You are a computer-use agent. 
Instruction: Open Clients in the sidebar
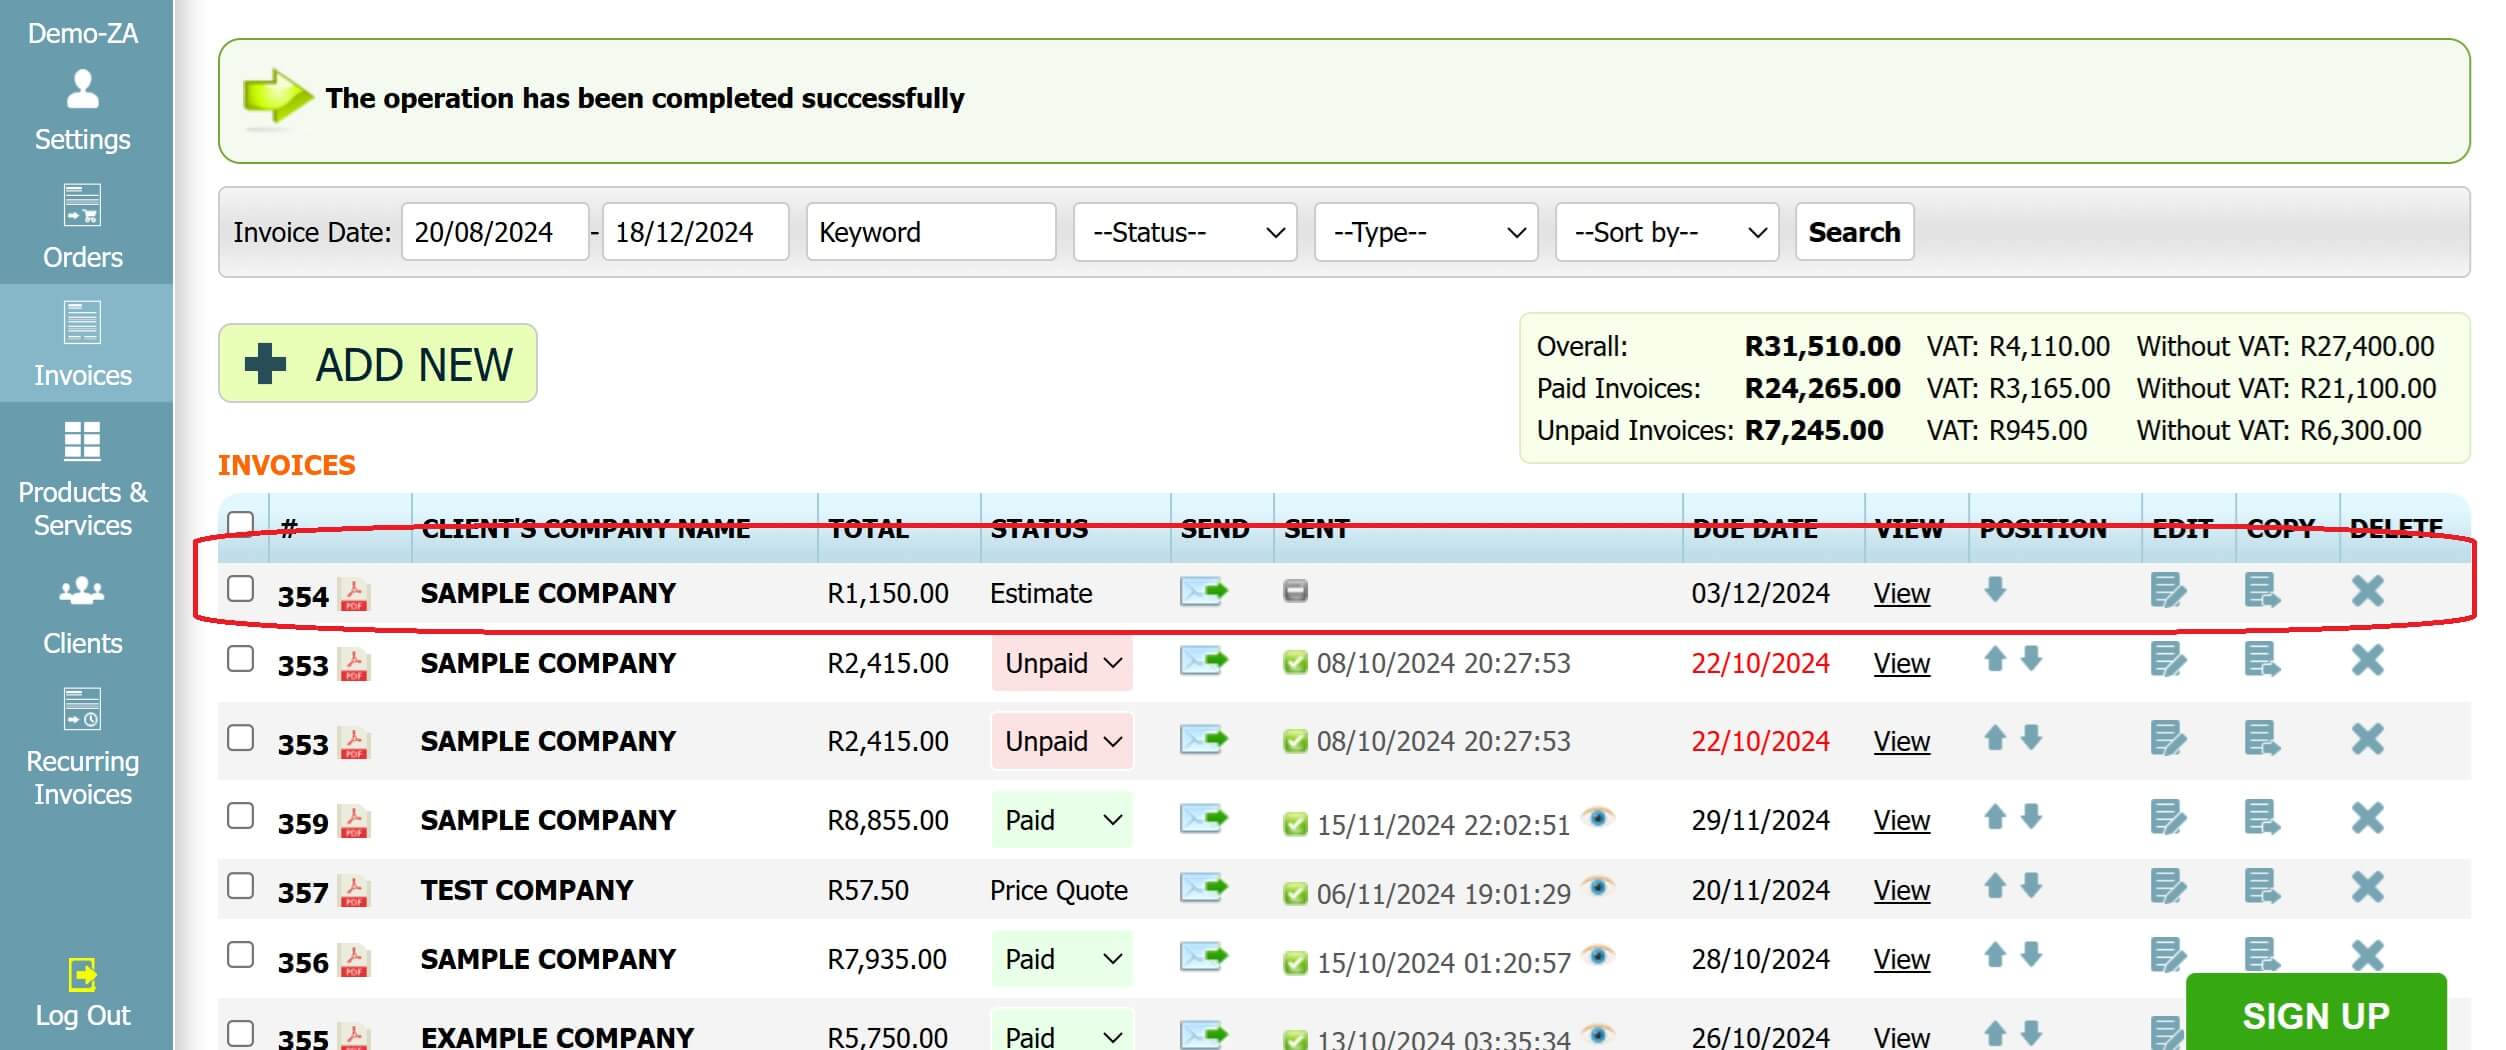(x=83, y=615)
